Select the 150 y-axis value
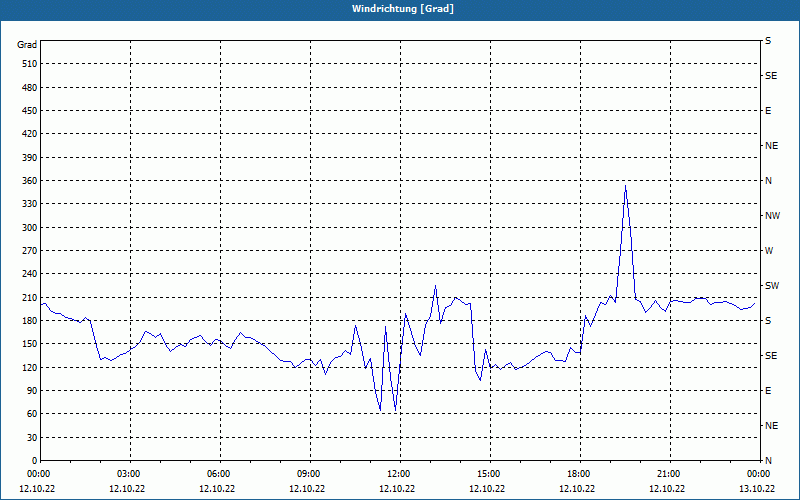 (30, 344)
